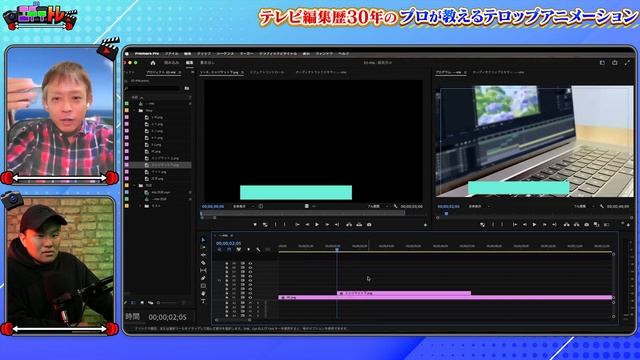Export frame from Program monitor camera icon
Image resolution: width=640 pixels, height=360 pixels.
[x=587, y=224]
